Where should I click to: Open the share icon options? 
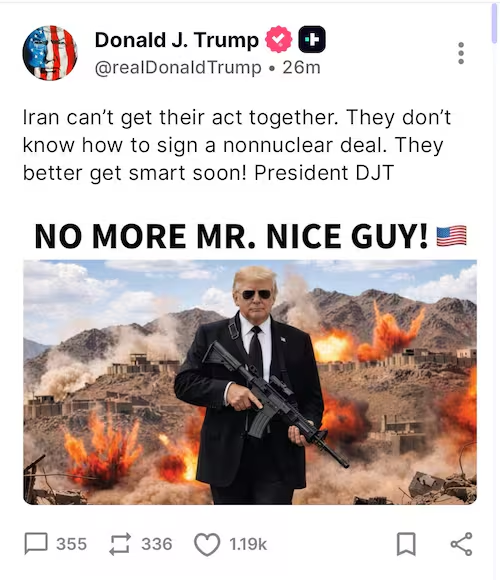coord(461,544)
